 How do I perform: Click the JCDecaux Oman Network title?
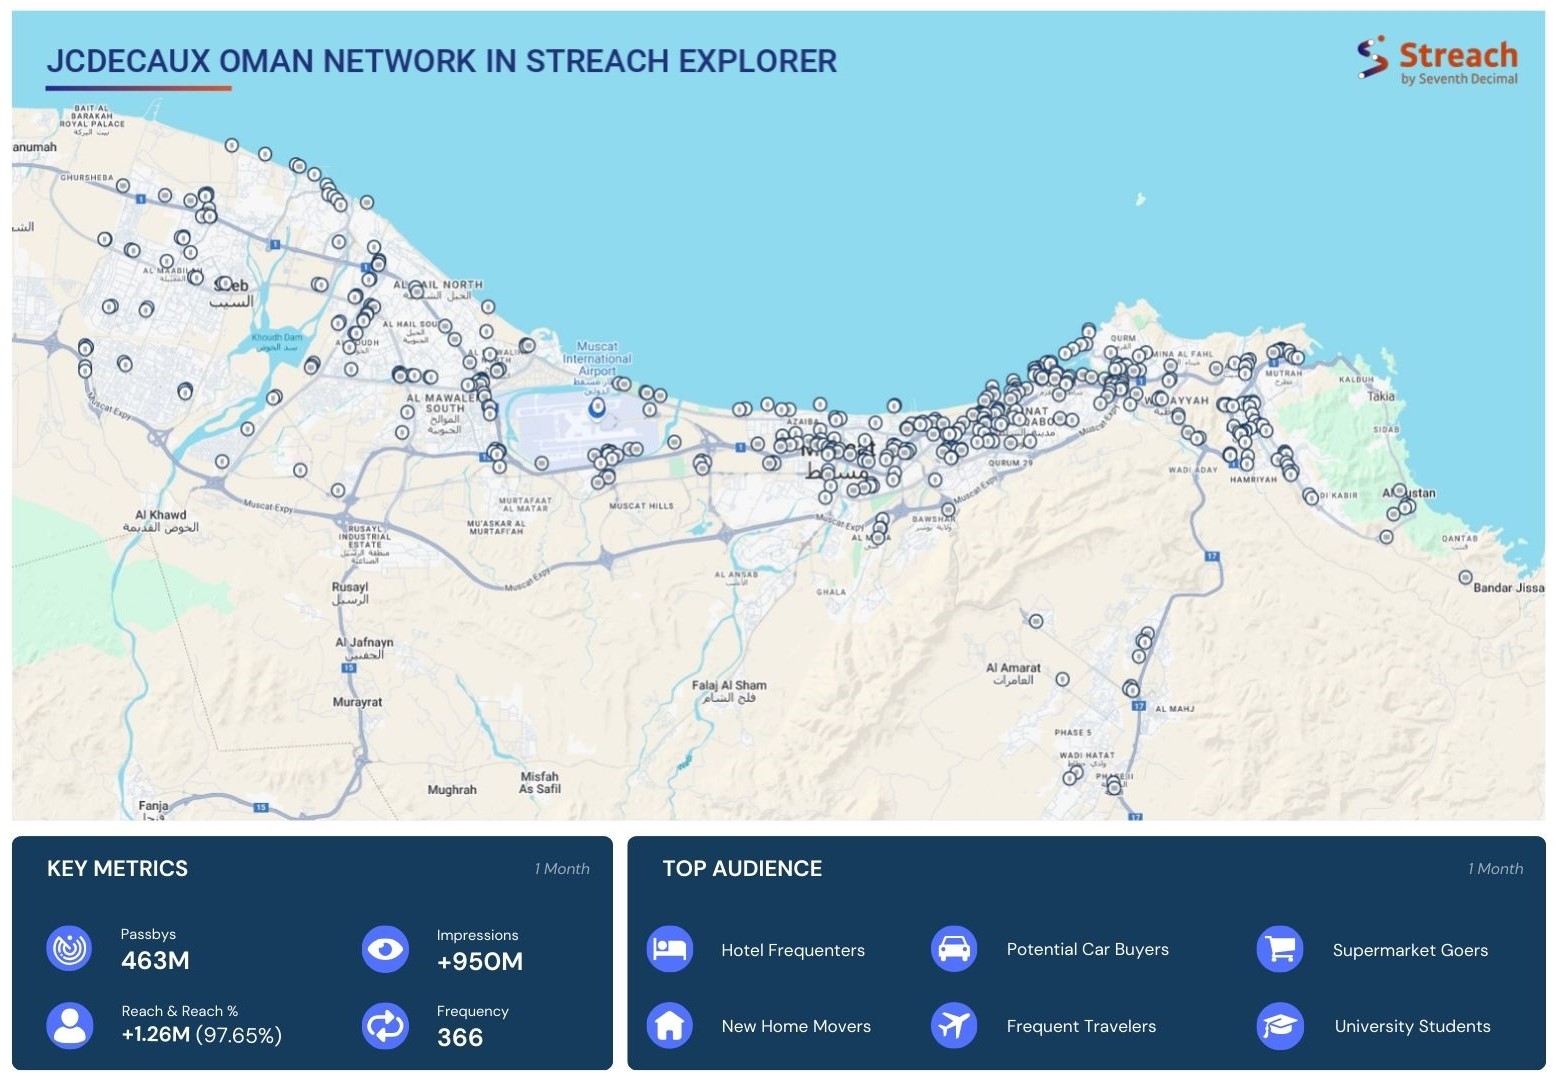tap(441, 61)
